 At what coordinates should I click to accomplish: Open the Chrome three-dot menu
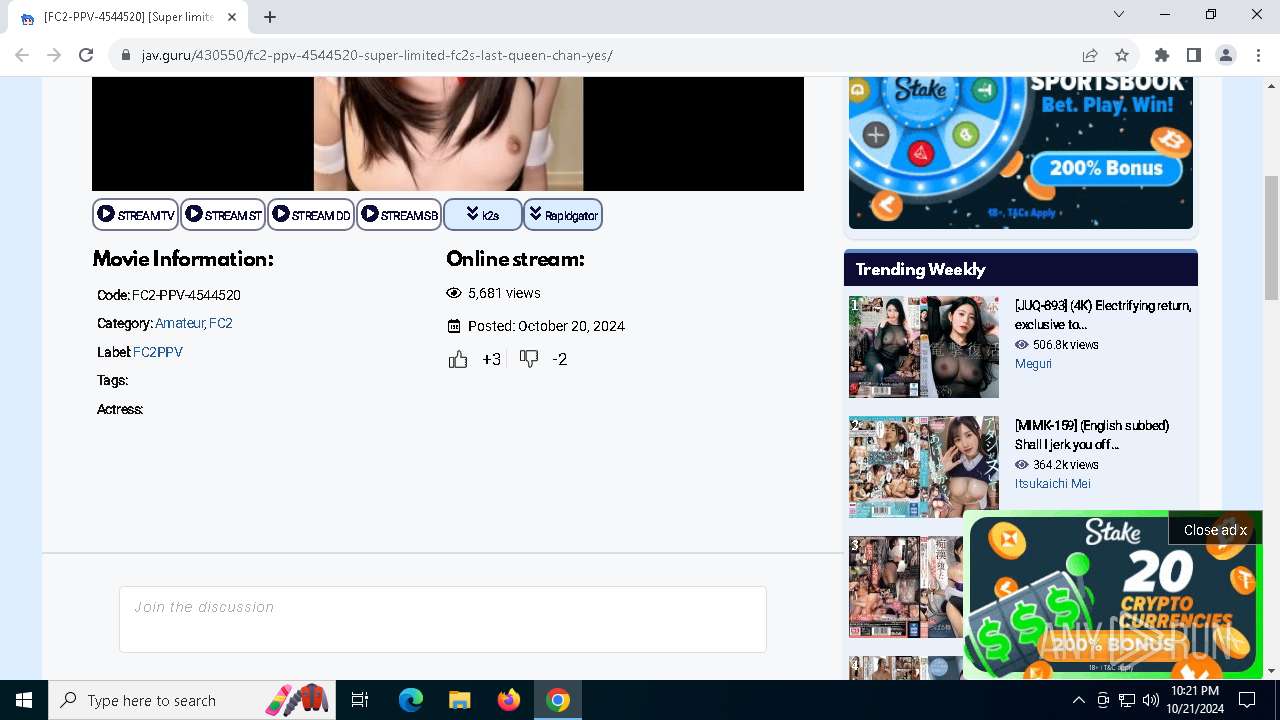1258,55
